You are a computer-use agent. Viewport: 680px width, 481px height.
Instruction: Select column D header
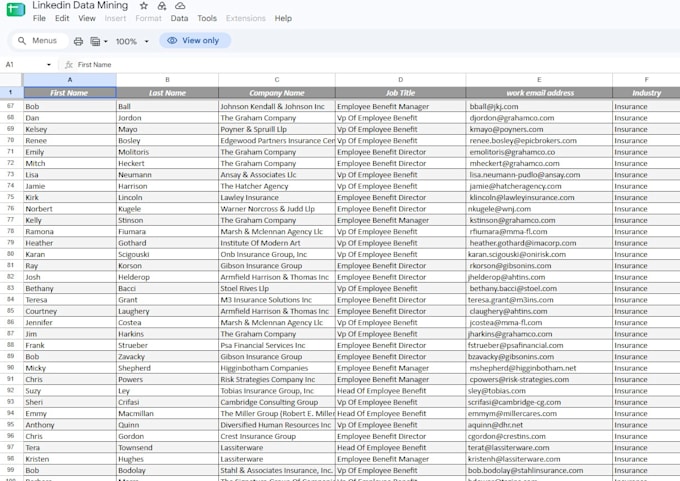pos(400,80)
